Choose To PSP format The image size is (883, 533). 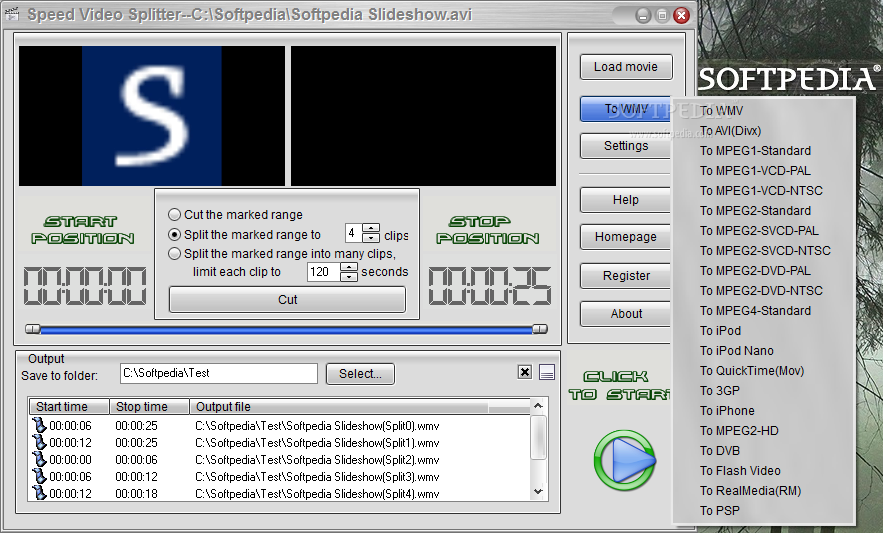click(720, 510)
